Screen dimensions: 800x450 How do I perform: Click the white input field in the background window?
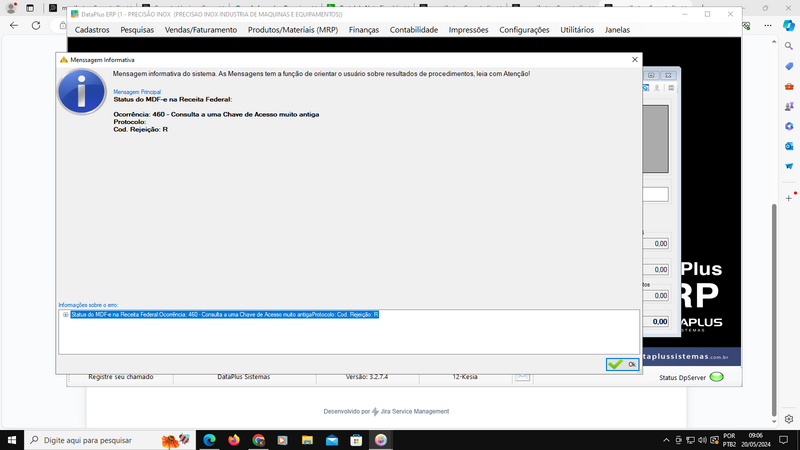pyautogui.click(x=656, y=194)
